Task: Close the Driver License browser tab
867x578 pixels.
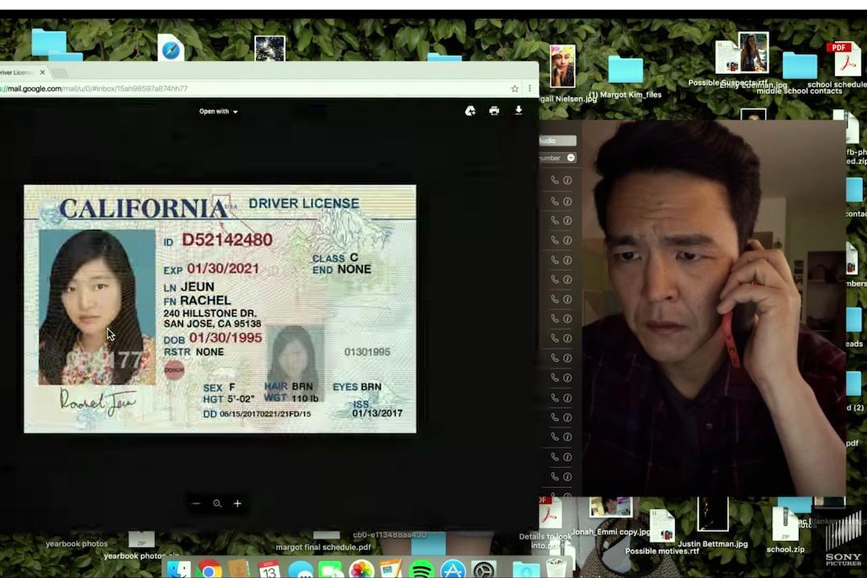Action: coord(43,72)
